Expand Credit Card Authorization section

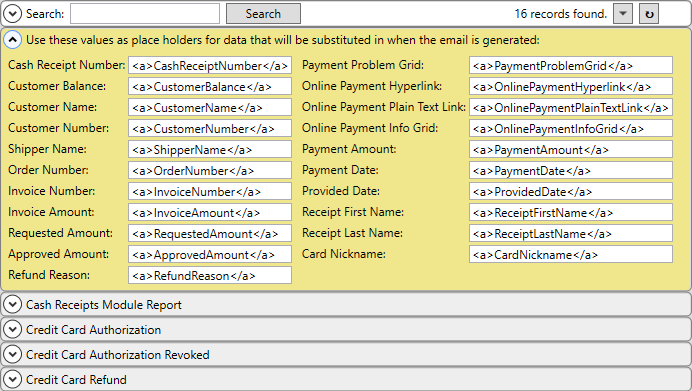click(x=12, y=330)
